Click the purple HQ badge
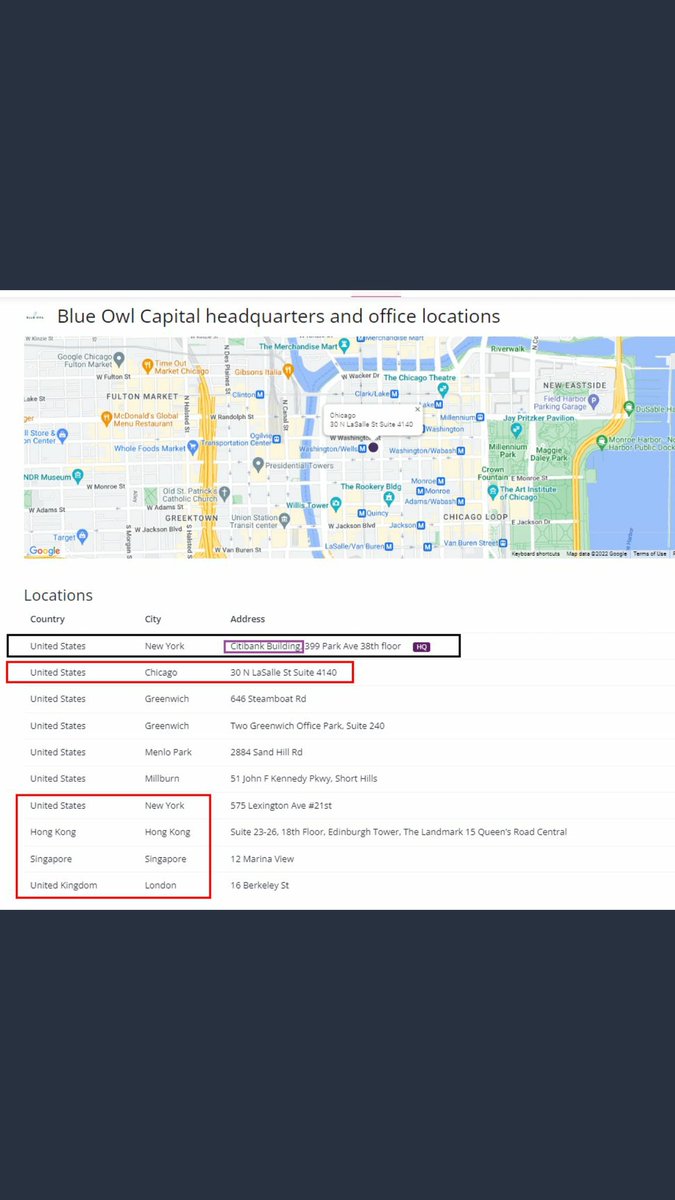 click(x=421, y=647)
